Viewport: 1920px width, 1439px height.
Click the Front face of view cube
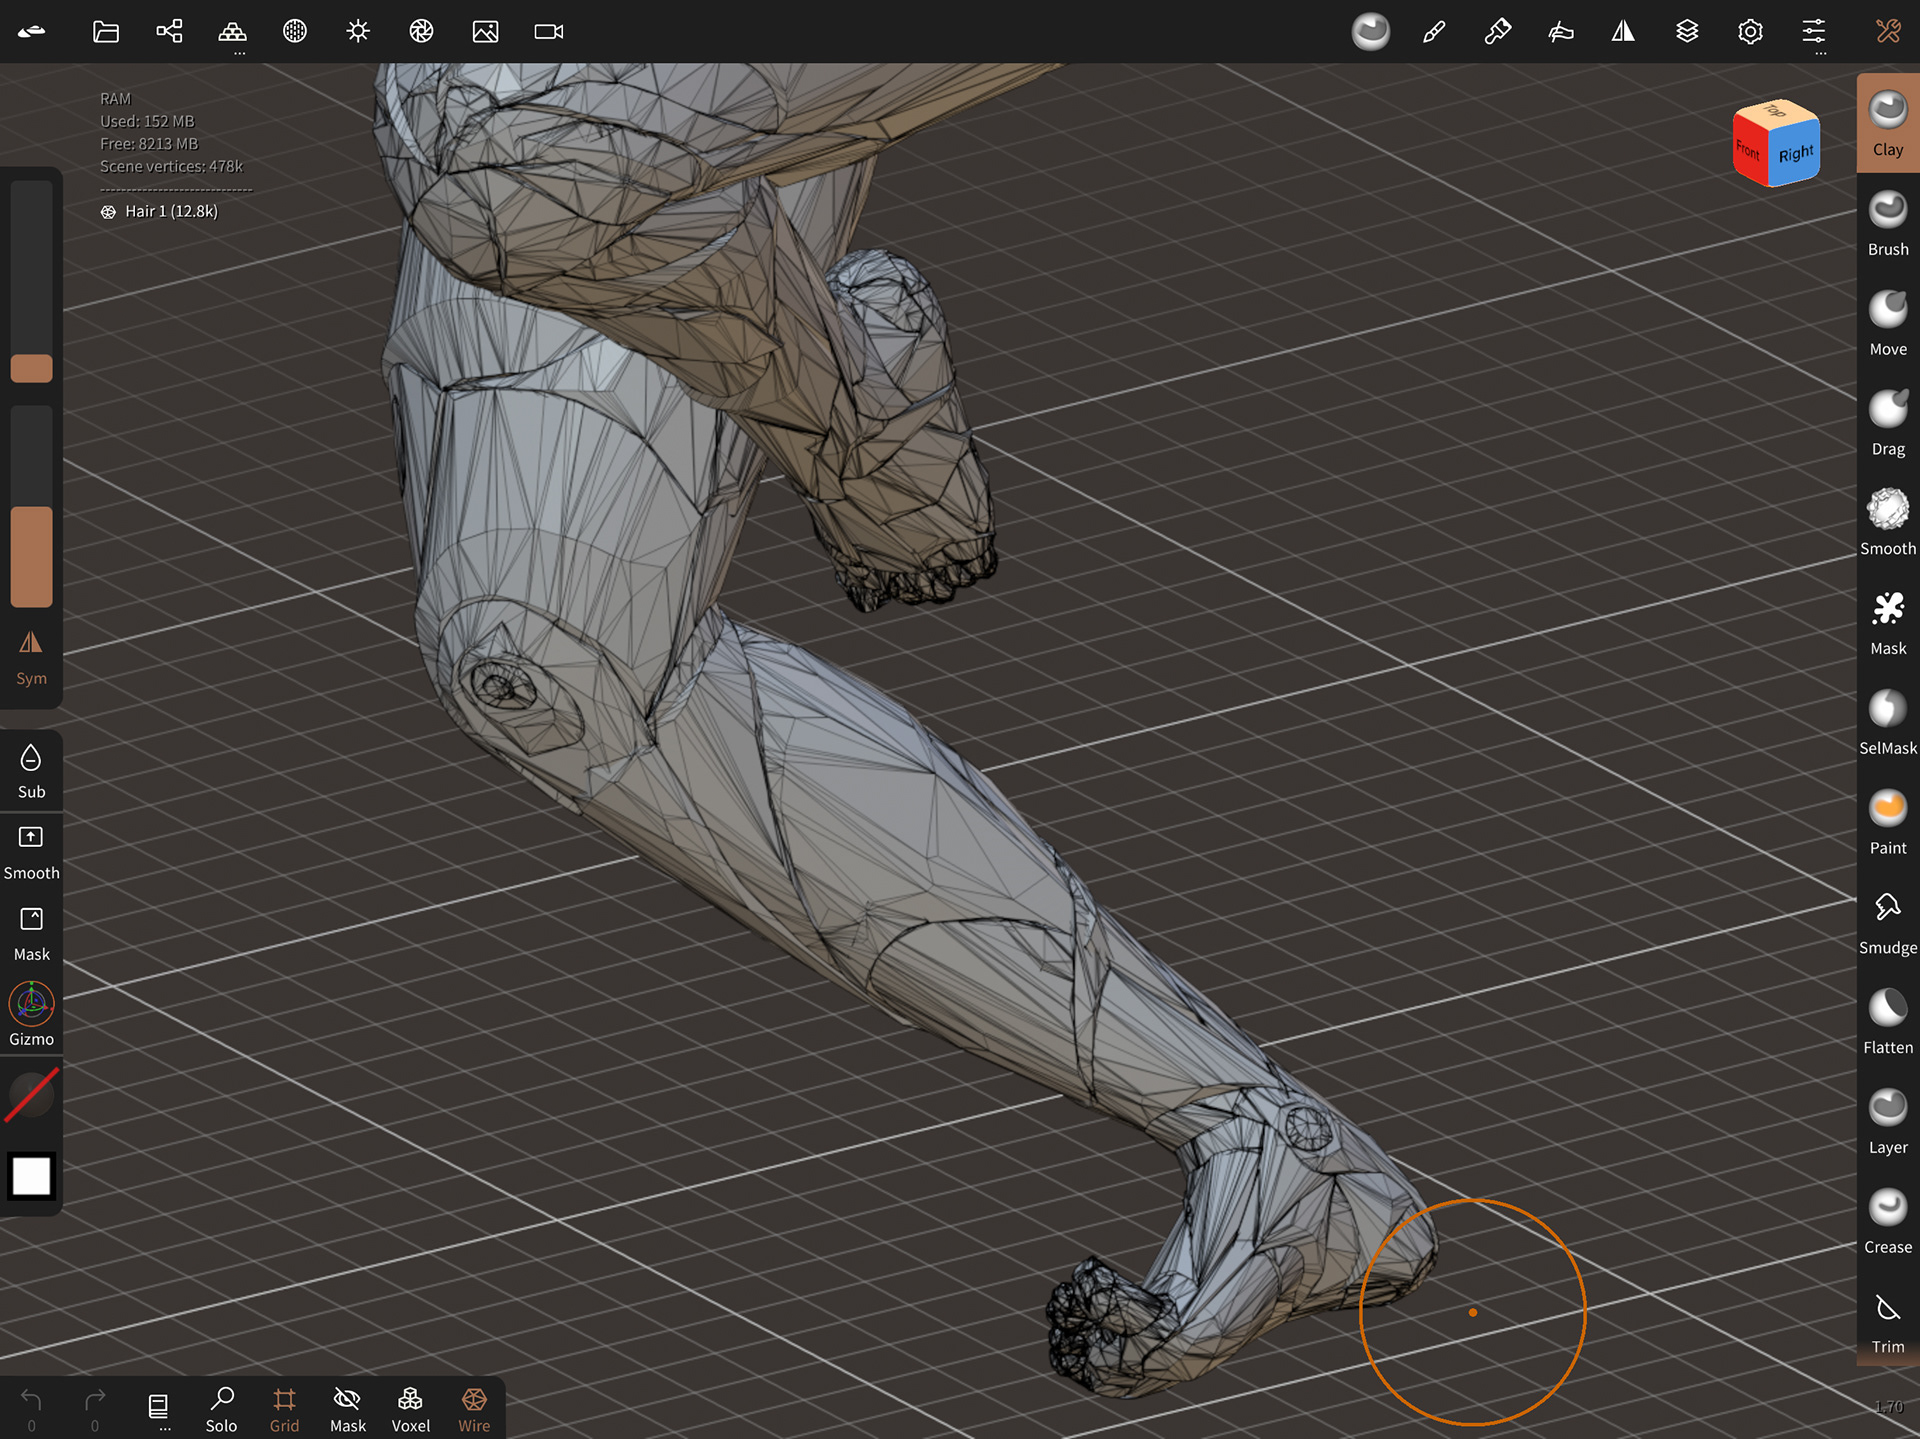click(1749, 150)
